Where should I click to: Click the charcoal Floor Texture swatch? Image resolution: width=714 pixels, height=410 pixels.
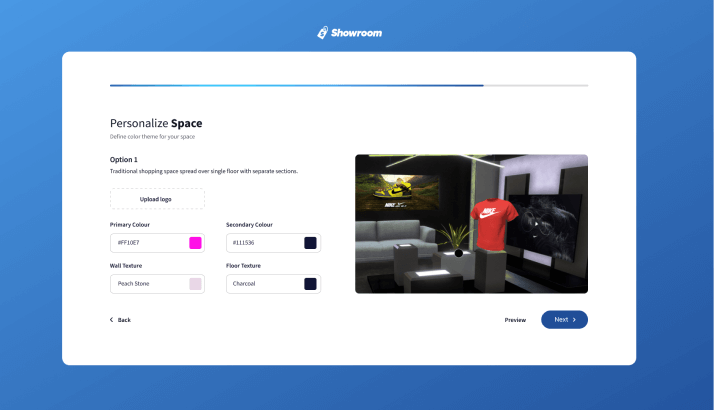tap(310, 284)
